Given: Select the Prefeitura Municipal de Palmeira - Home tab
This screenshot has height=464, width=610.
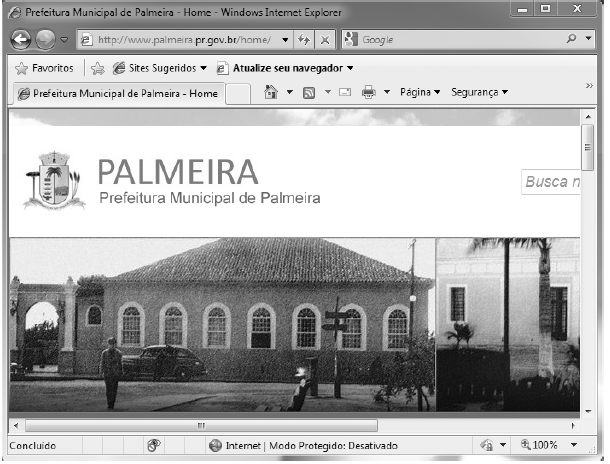Looking at the screenshot, I should point(118,94).
